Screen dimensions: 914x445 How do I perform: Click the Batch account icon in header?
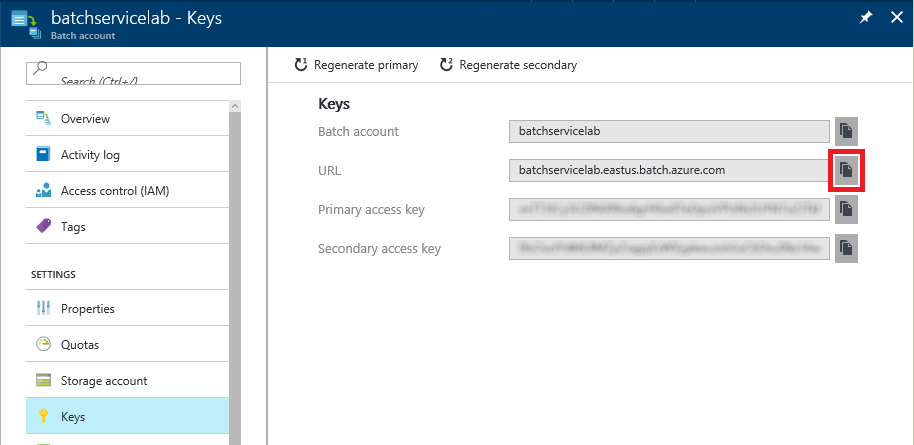27,26
